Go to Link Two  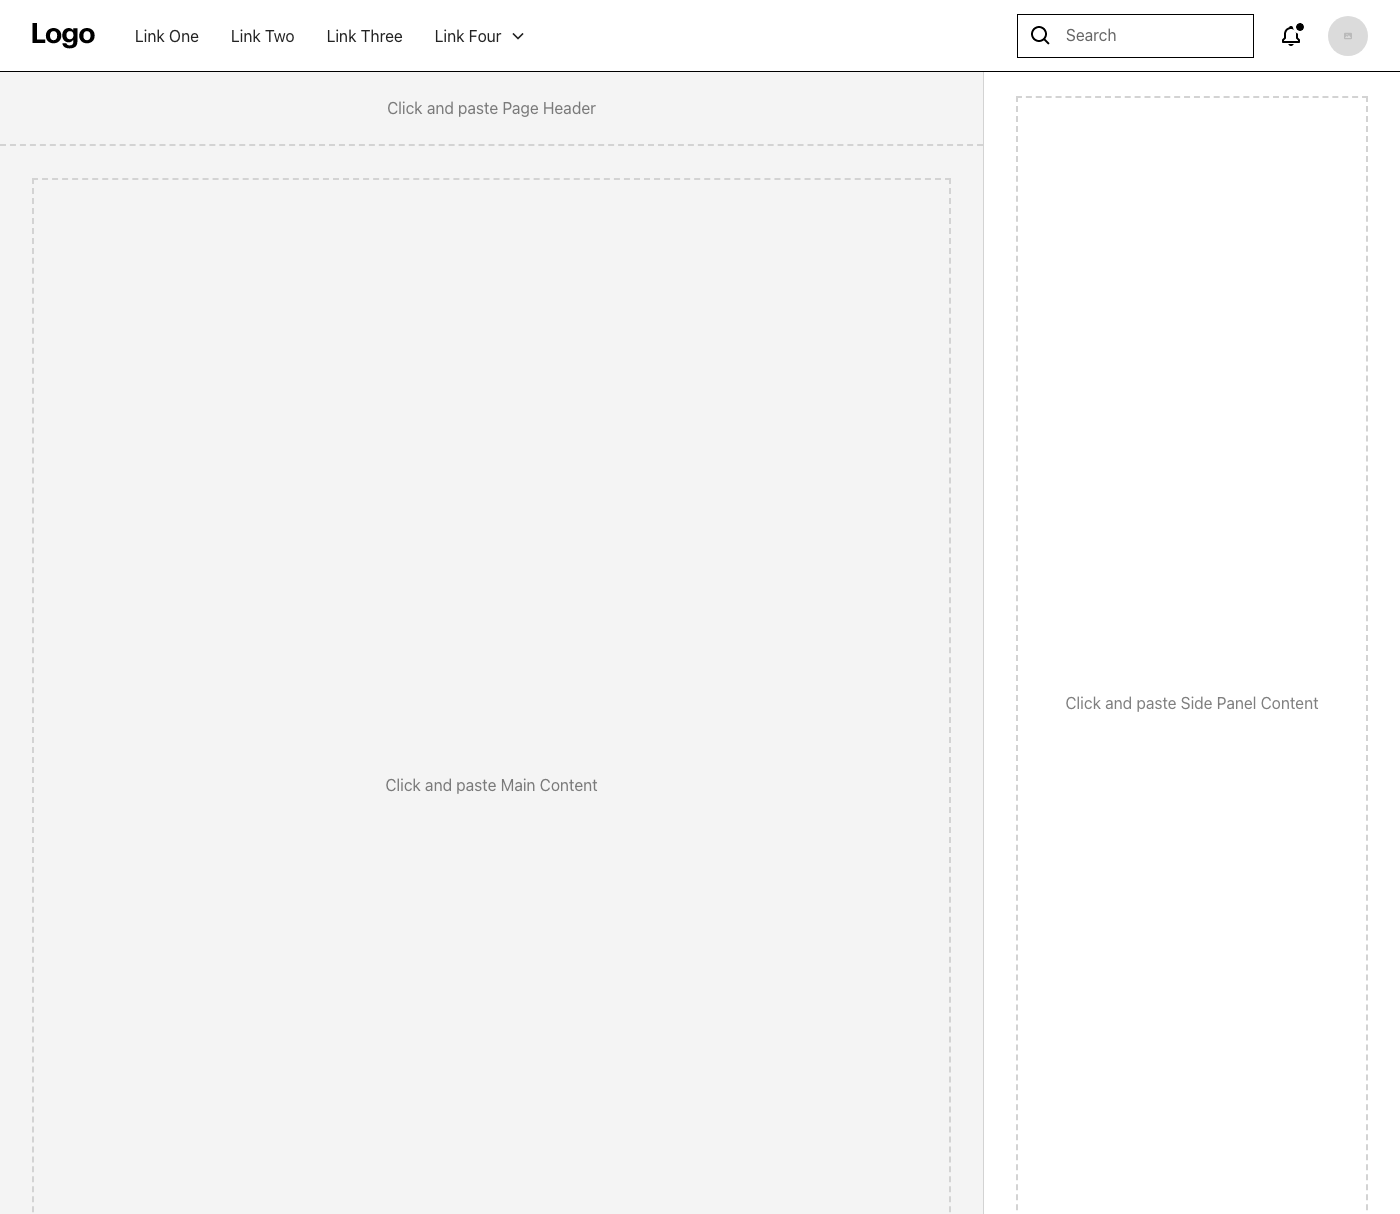[262, 36]
